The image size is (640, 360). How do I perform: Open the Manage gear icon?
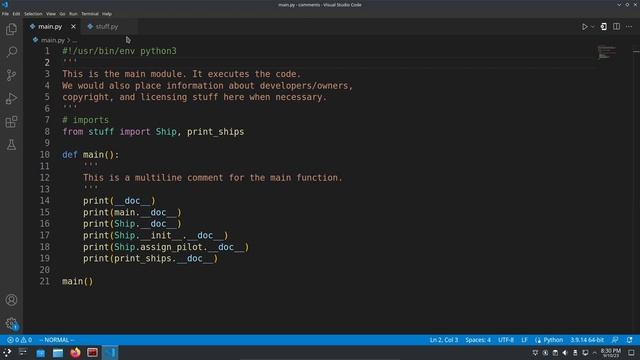(x=11, y=324)
